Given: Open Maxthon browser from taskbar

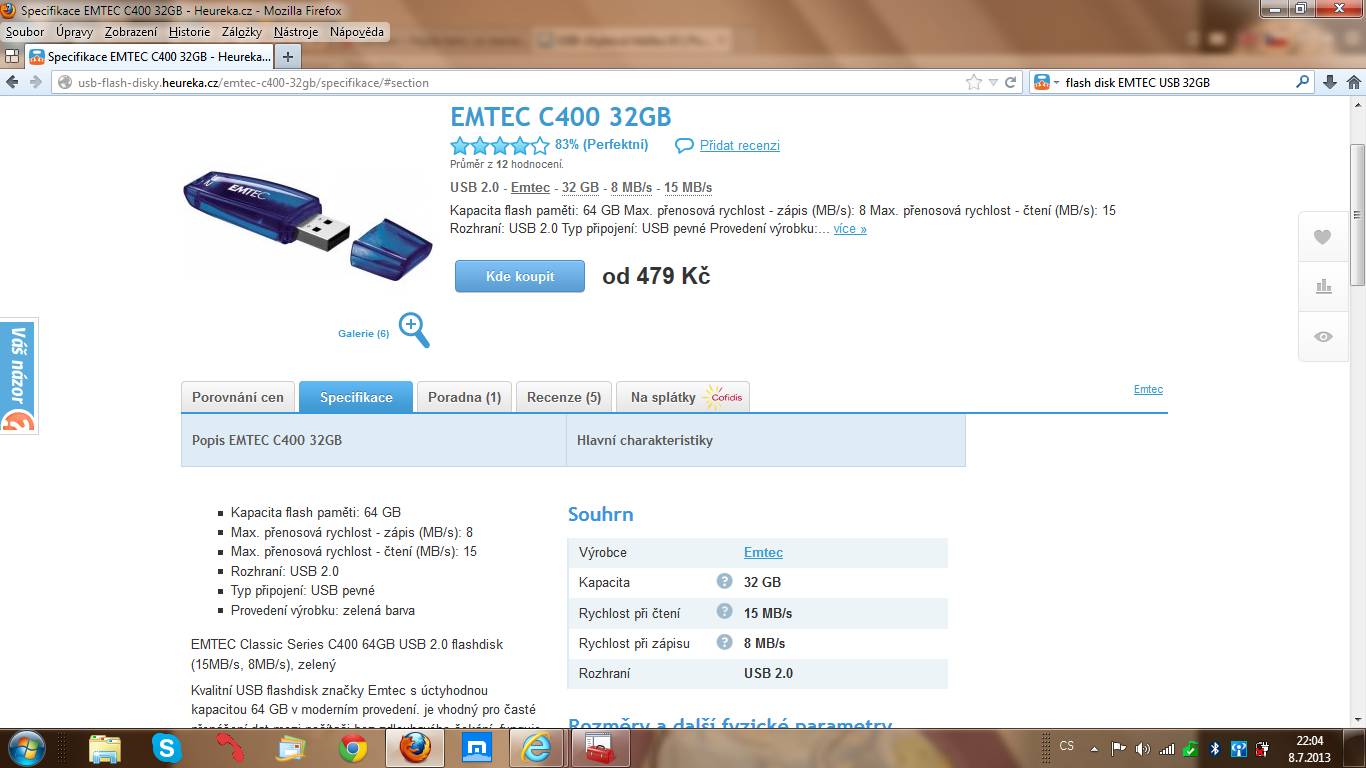Looking at the screenshot, I should 476,748.
